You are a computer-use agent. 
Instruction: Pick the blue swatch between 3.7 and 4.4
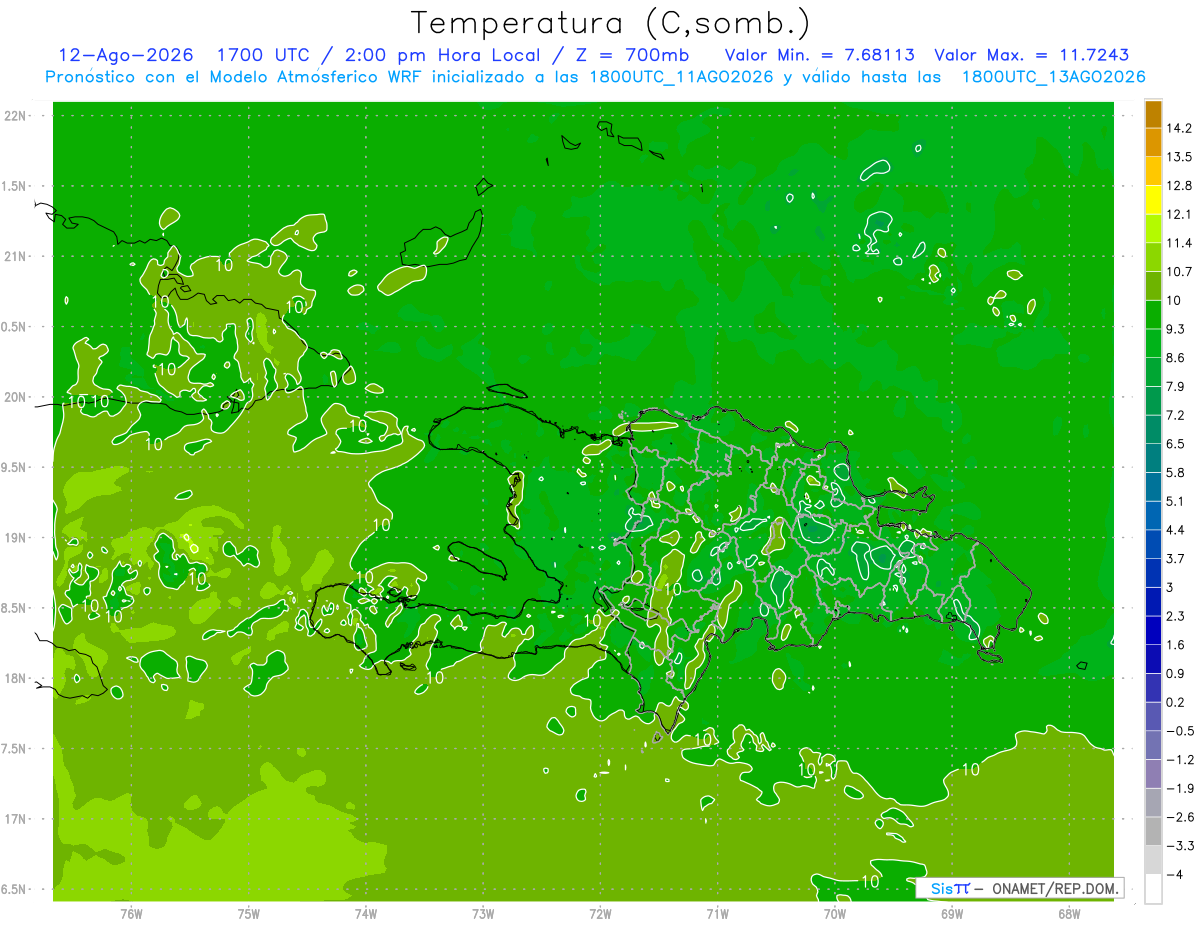pyautogui.click(x=1153, y=544)
